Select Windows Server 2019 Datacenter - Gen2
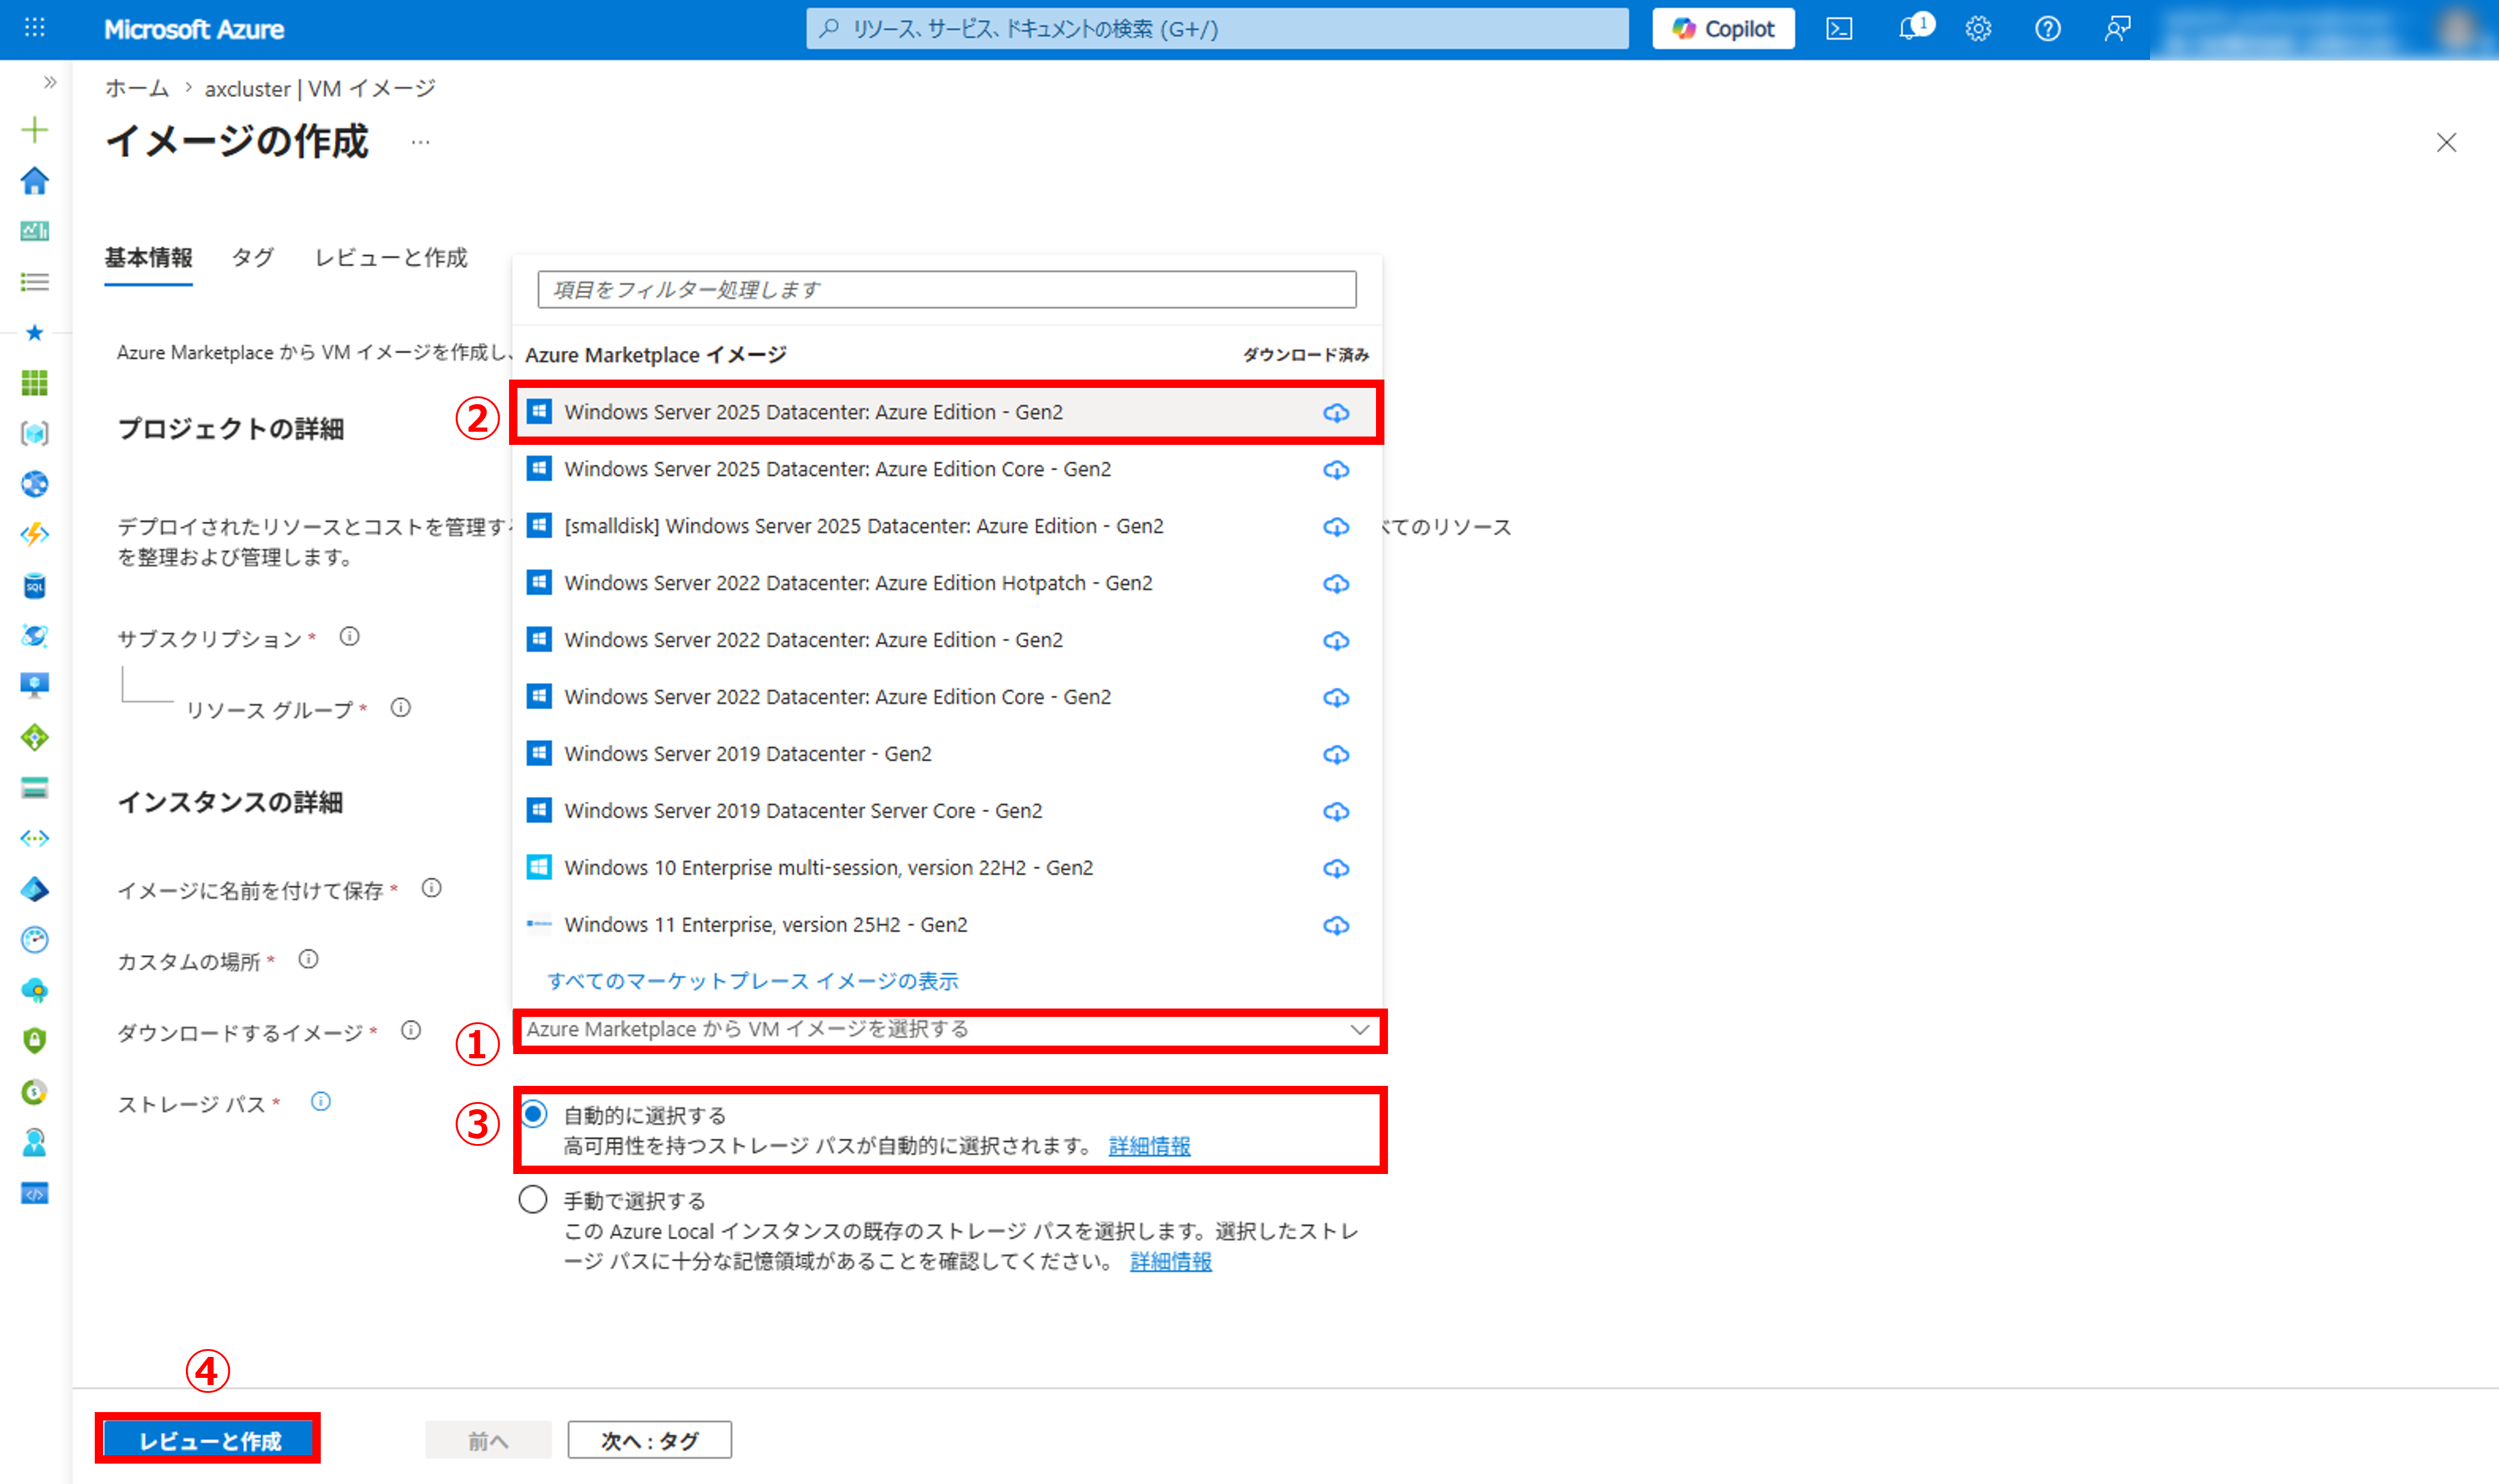This screenshot has height=1484, width=2499. click(947, 754)
